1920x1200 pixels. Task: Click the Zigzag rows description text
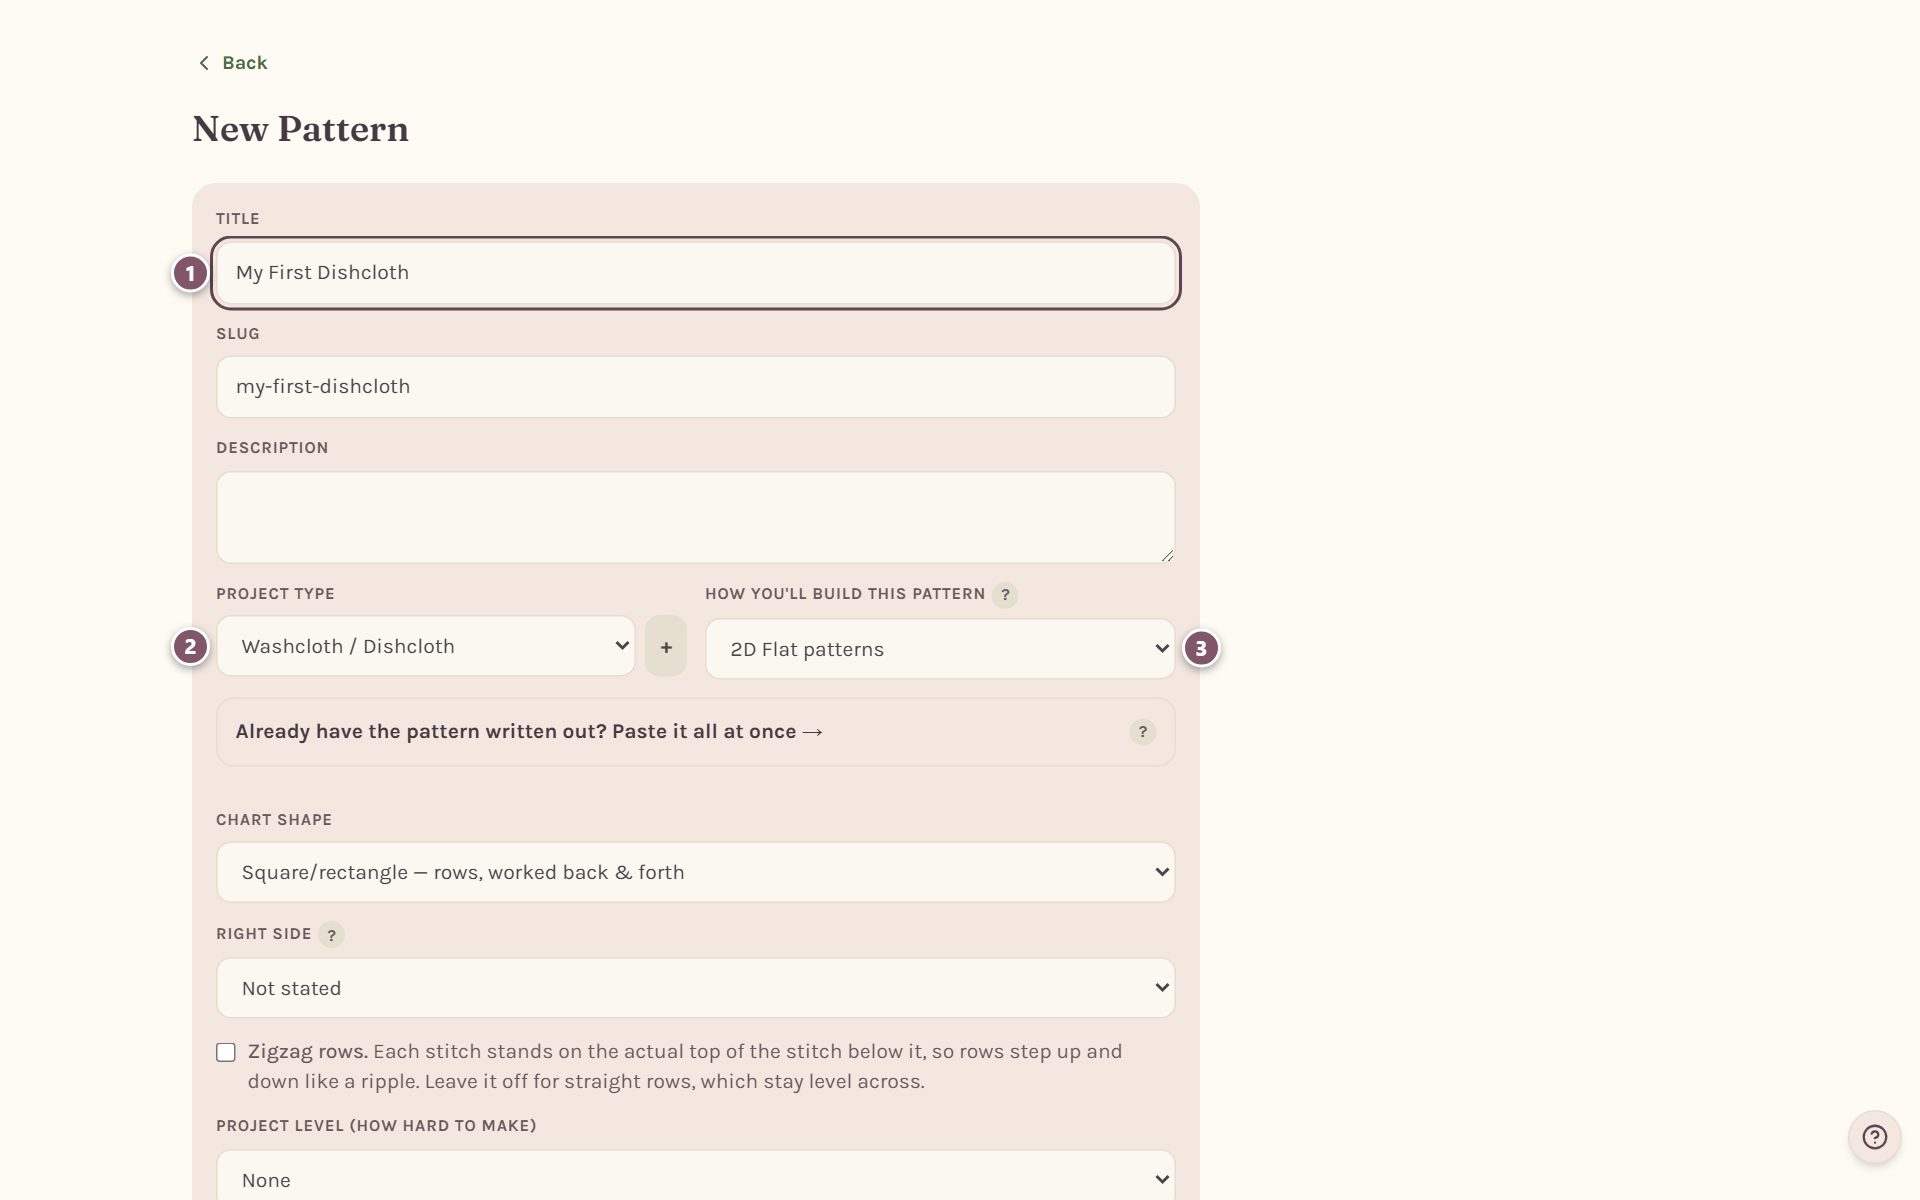685,1067
